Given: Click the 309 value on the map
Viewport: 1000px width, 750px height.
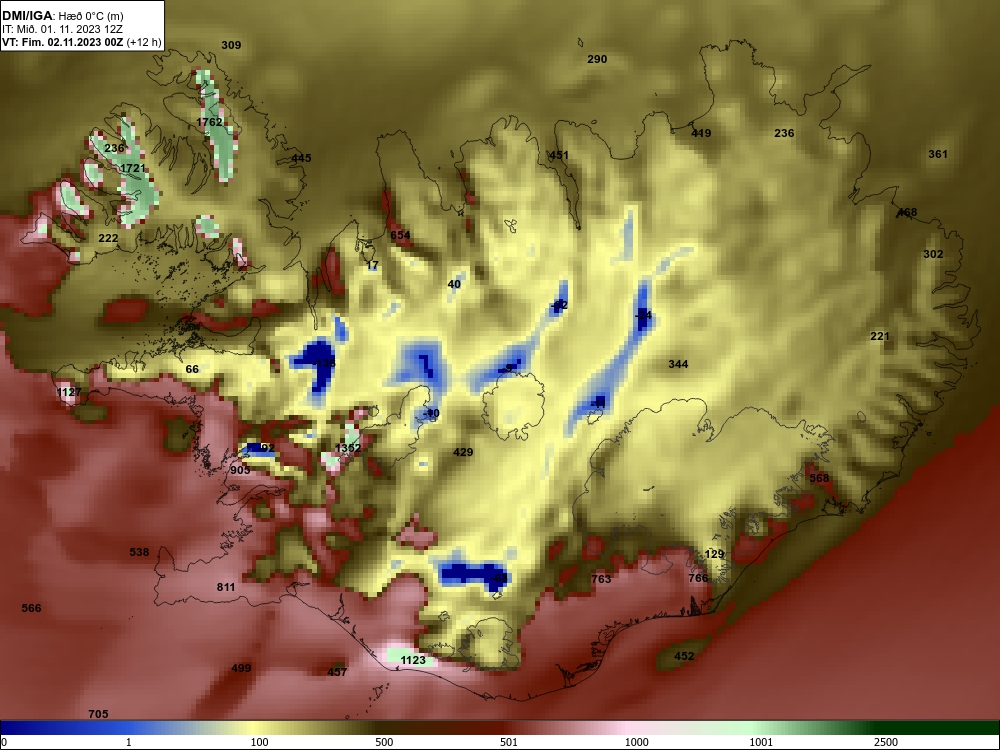Looking at the screenshot, I should (x=231, y=45).
